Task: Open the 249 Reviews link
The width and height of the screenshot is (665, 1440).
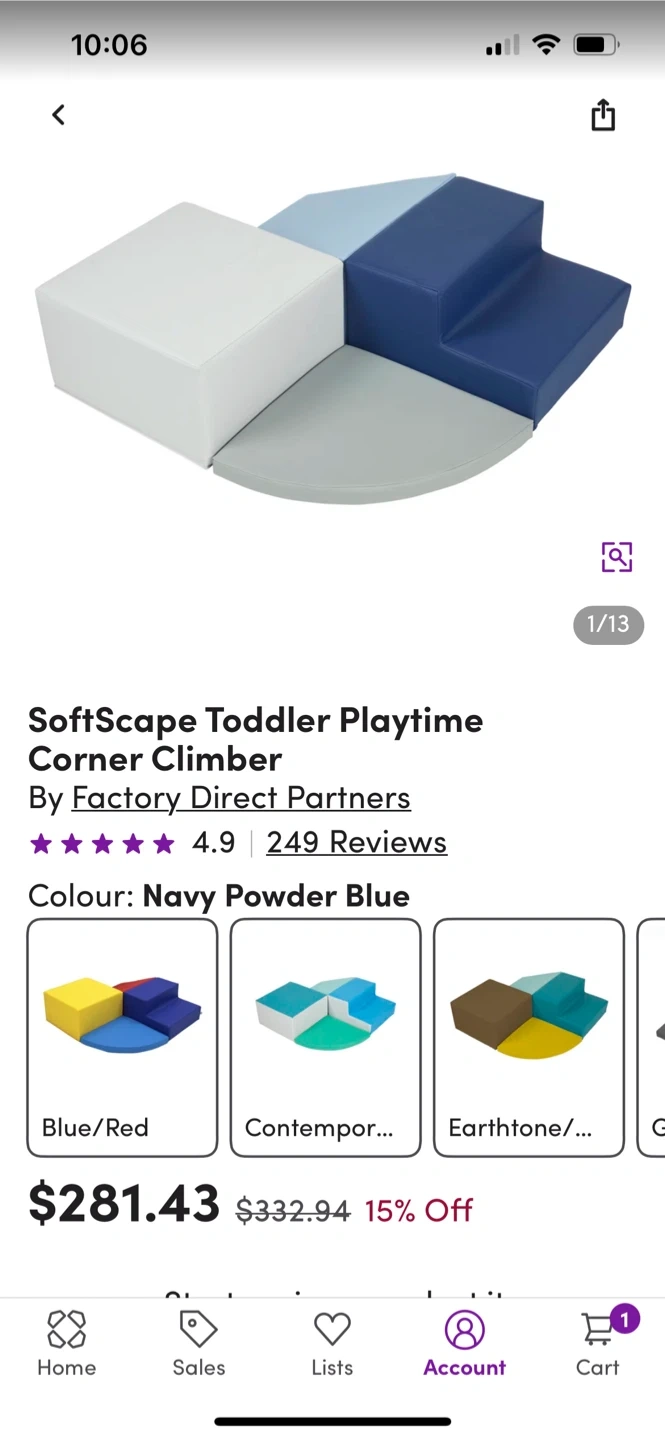Action: 356,842
